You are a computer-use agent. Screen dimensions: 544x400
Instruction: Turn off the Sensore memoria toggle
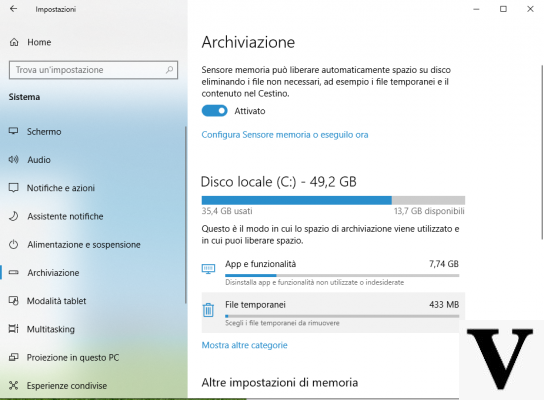[214, 111]
